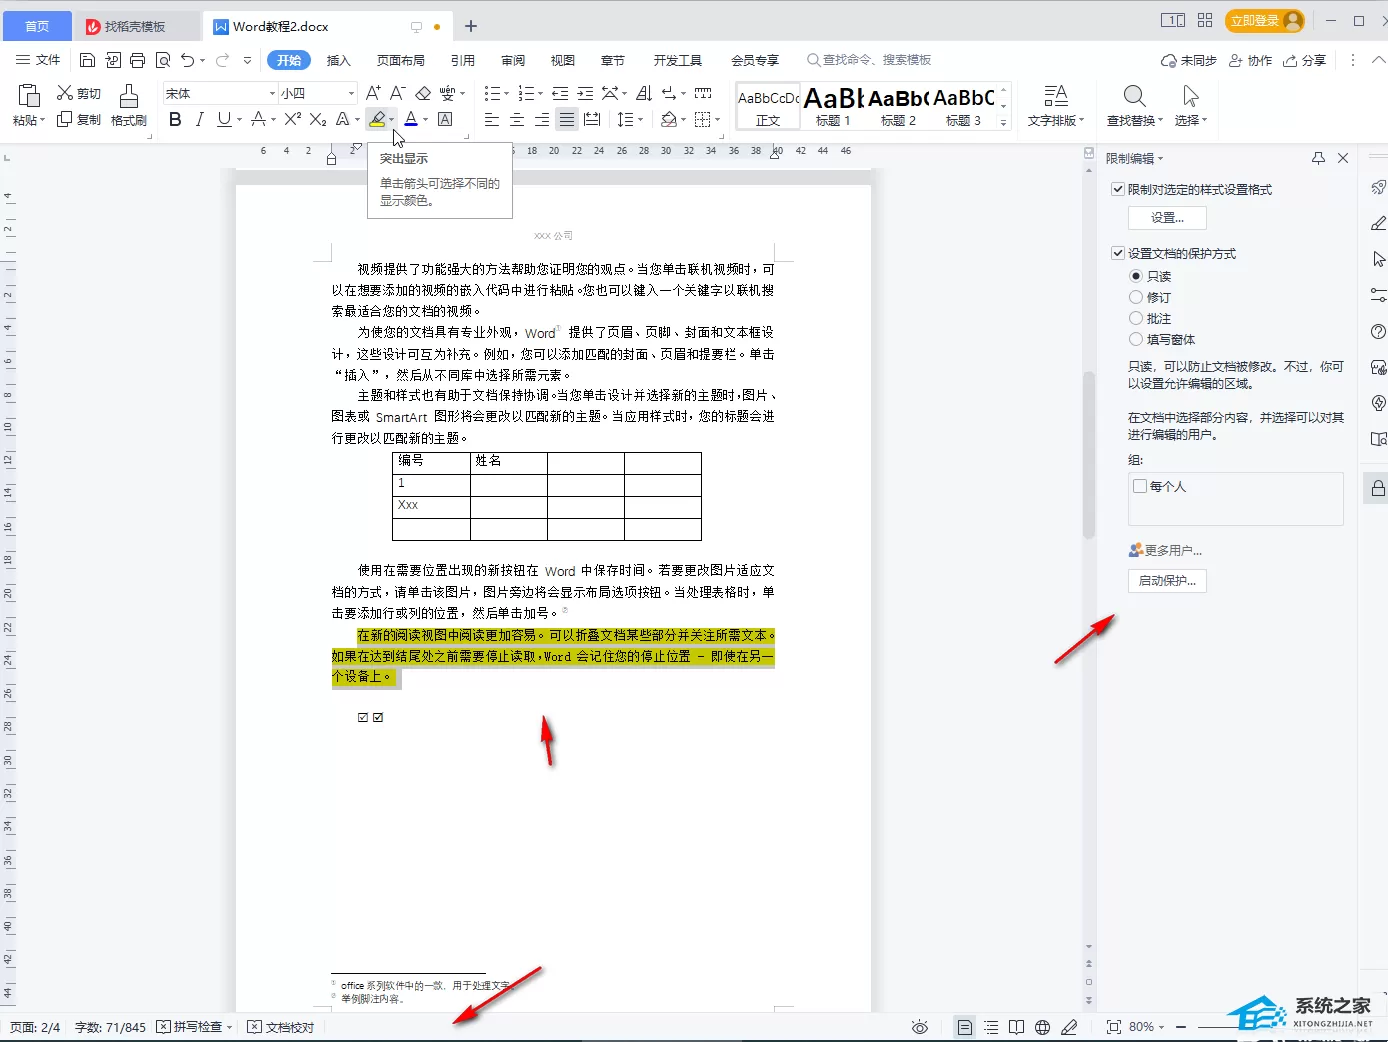Click the print icon in quick access bar
The height and width of the screenshot is (1042, 1388).
[x=138, y=60]
